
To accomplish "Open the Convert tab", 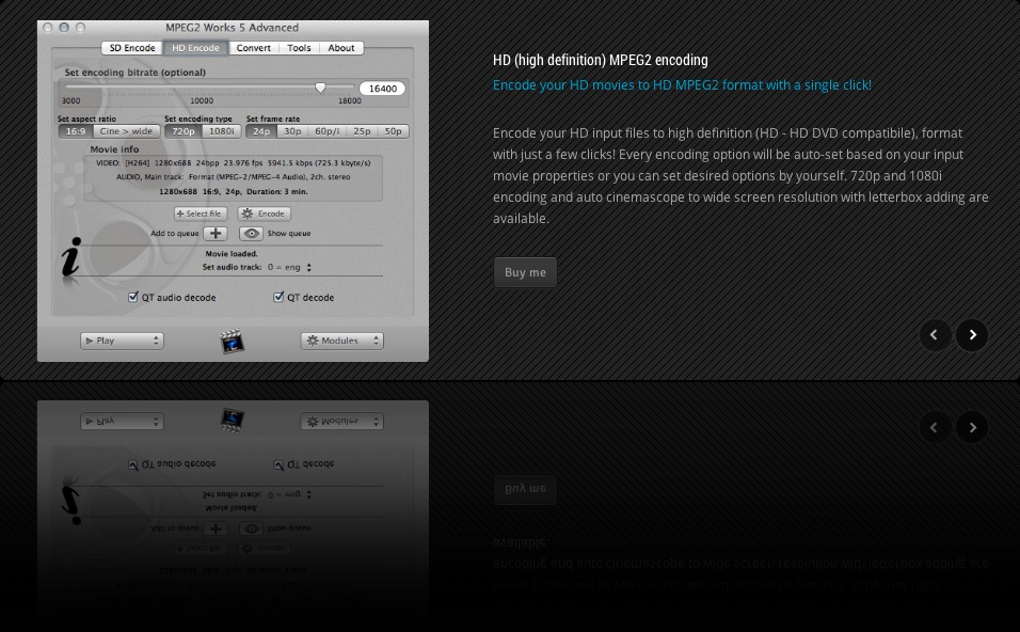I will click(x=254, y=48).
